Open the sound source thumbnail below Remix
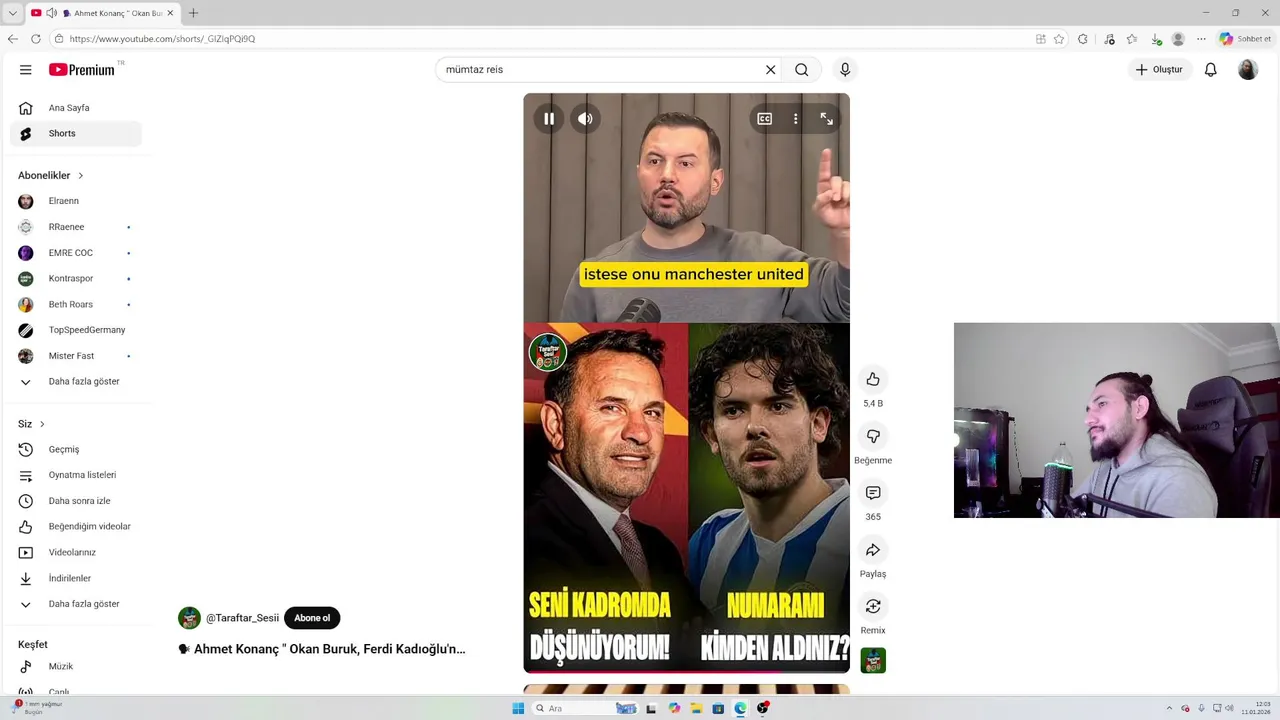 pos(873,661)
